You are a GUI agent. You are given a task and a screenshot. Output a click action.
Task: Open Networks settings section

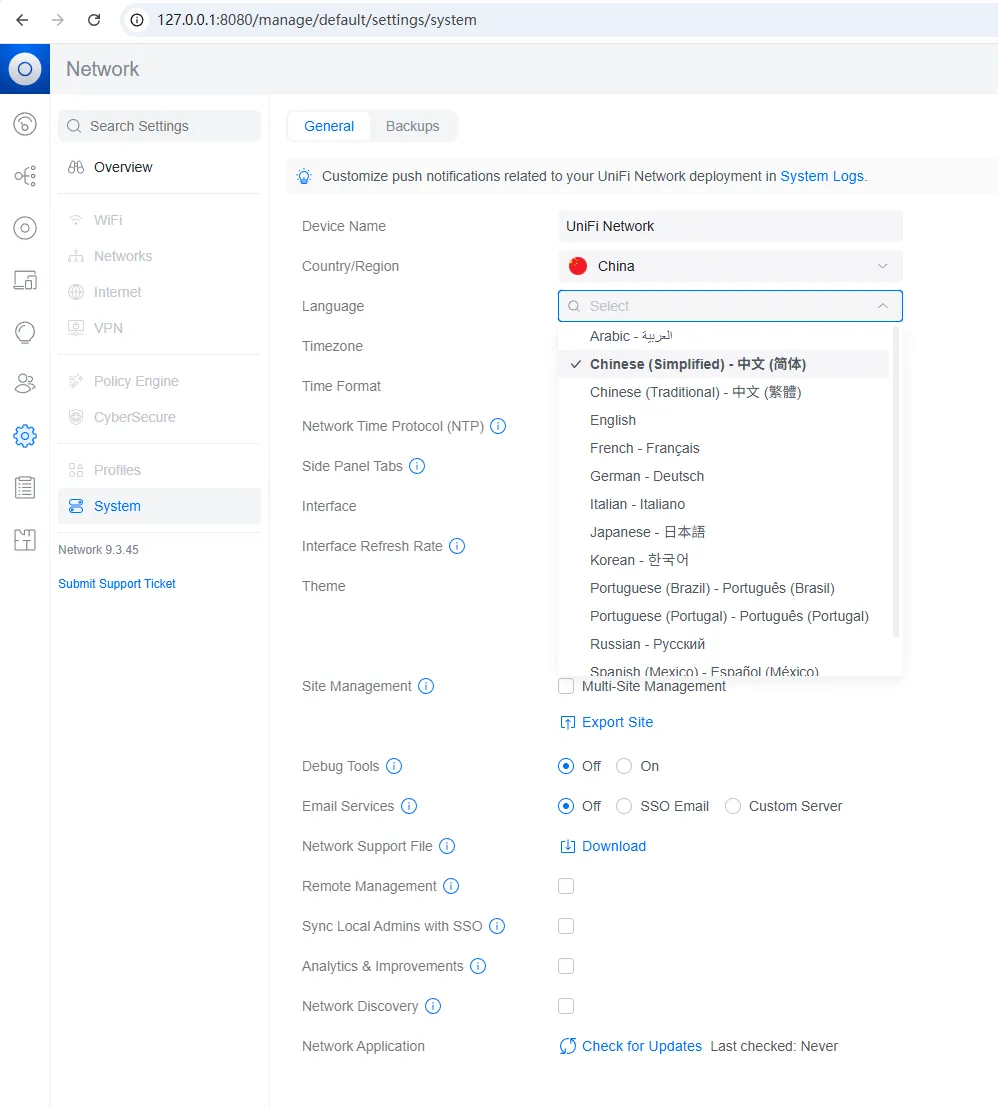click(x=159, y=257)
